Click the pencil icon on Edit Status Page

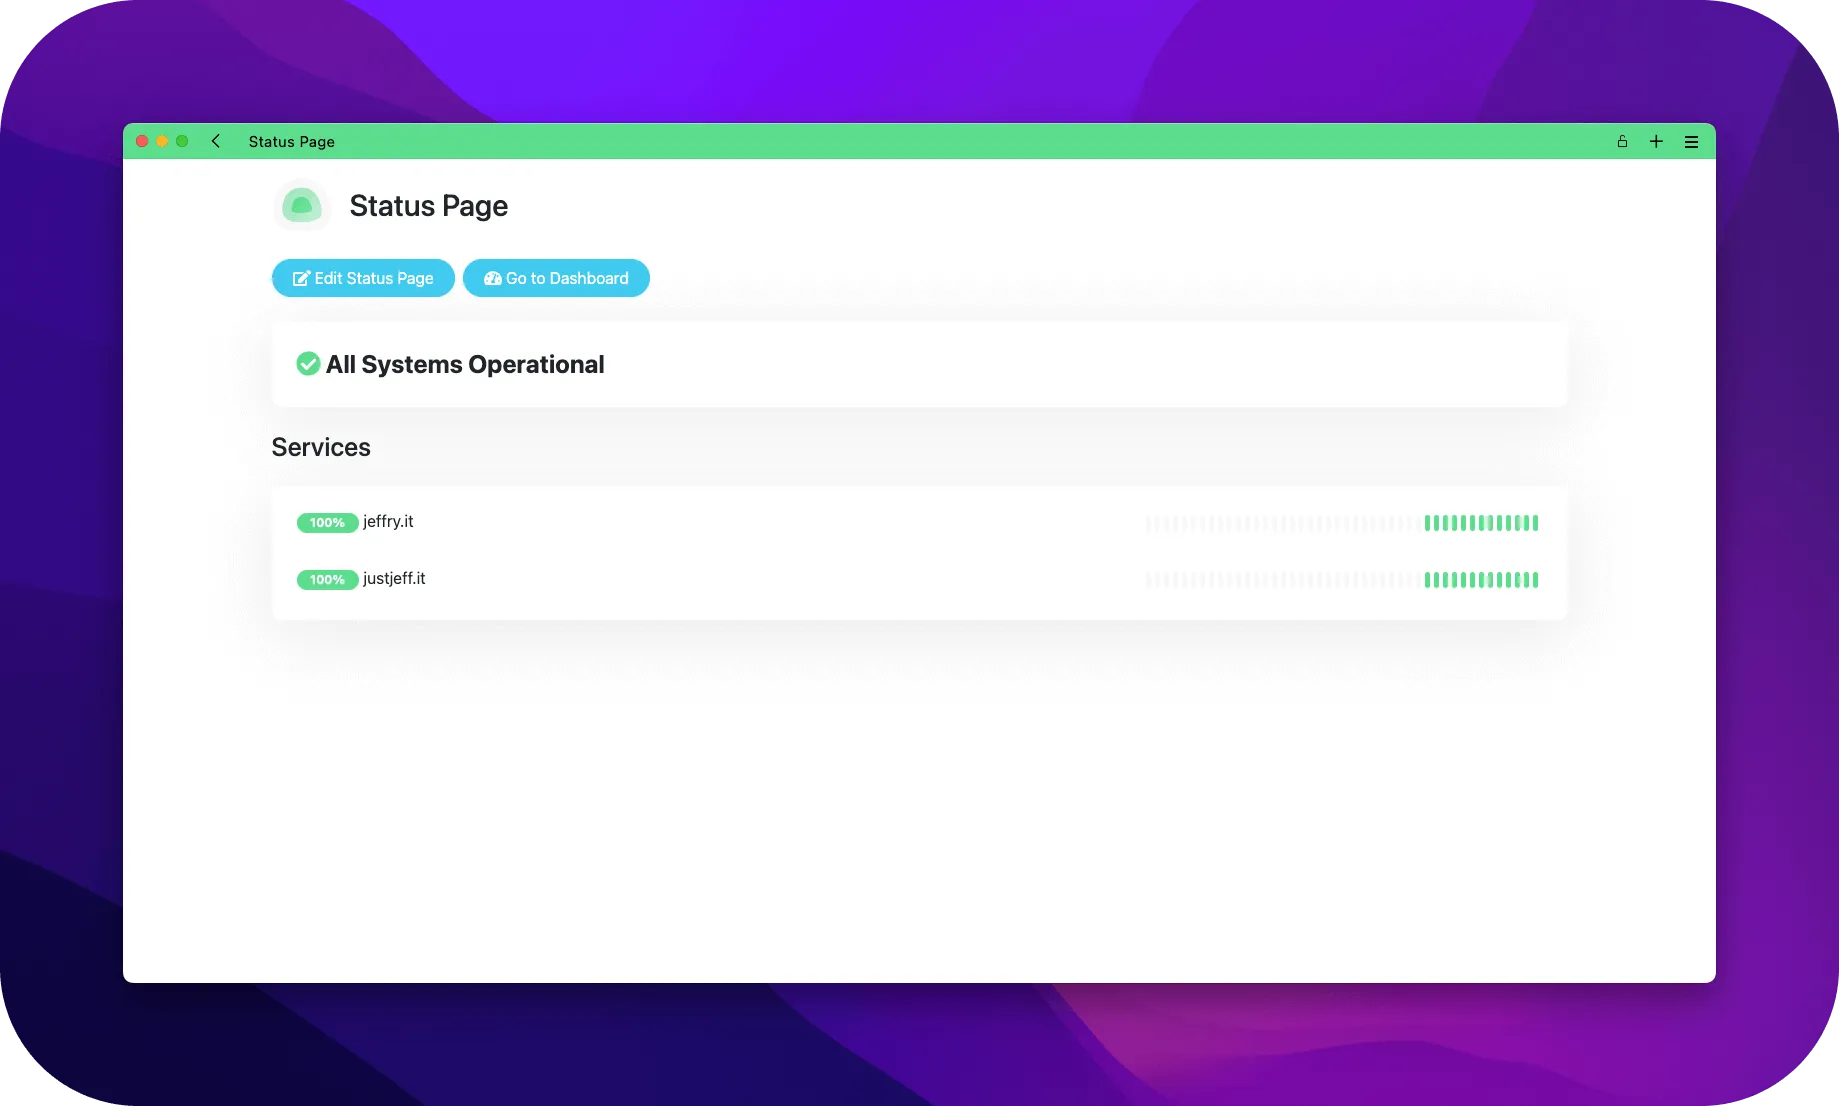coord(300,278)
